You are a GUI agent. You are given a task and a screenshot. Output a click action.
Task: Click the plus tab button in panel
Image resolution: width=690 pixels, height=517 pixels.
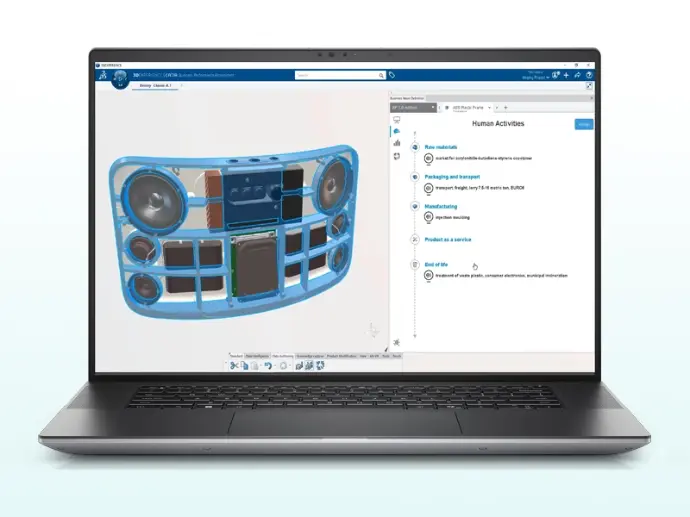[x=506, y=108]
